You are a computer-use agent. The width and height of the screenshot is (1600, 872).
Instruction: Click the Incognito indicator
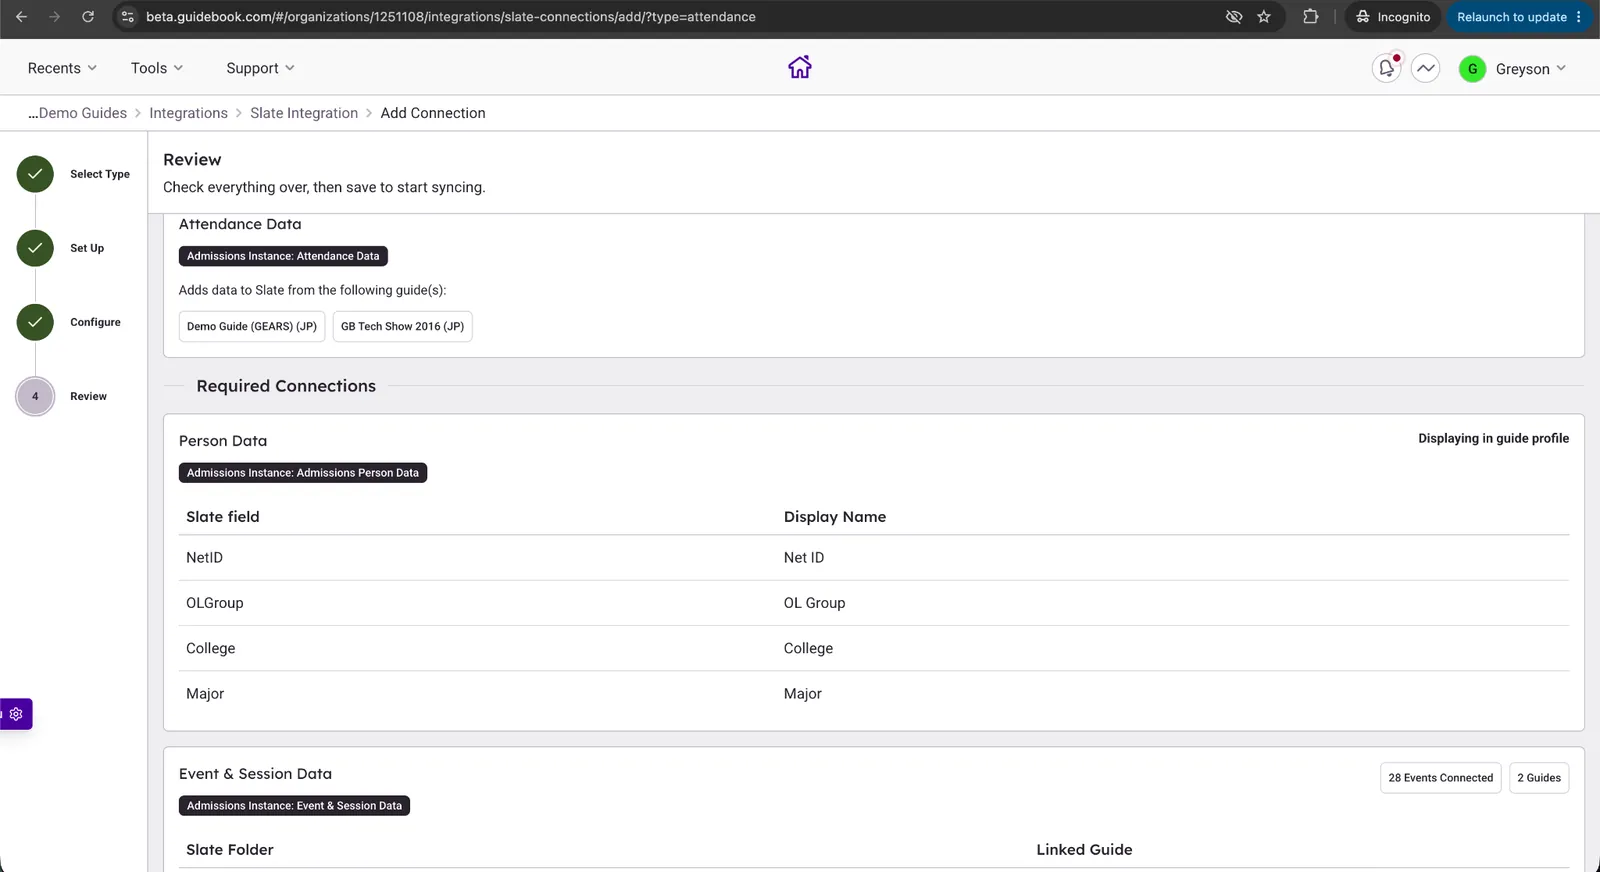[x=1393, y=17]
